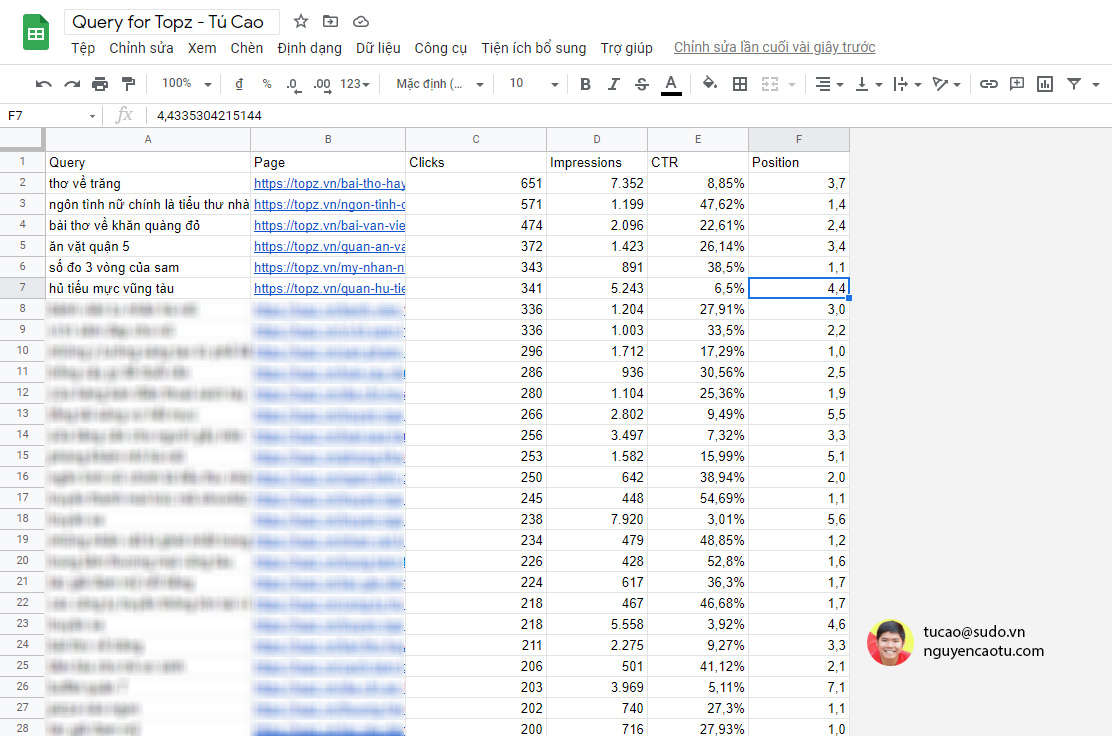Image resolution: width=1112 pixels, height=736 pixels.
Task: Select the Paint format tool
Action: tap(128, 84)
